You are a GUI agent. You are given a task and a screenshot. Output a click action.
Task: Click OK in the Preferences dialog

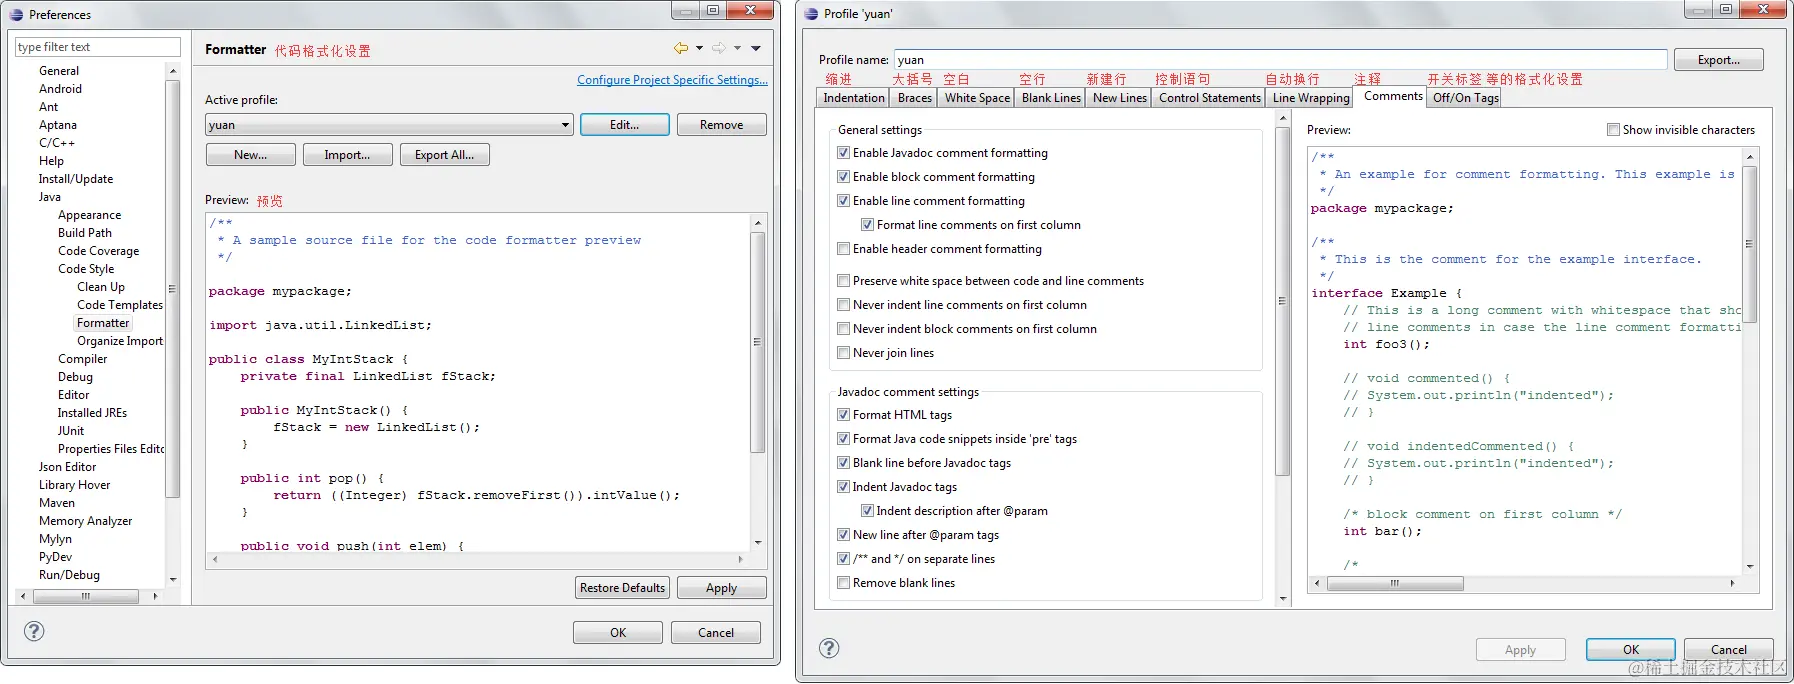point(618,633)
